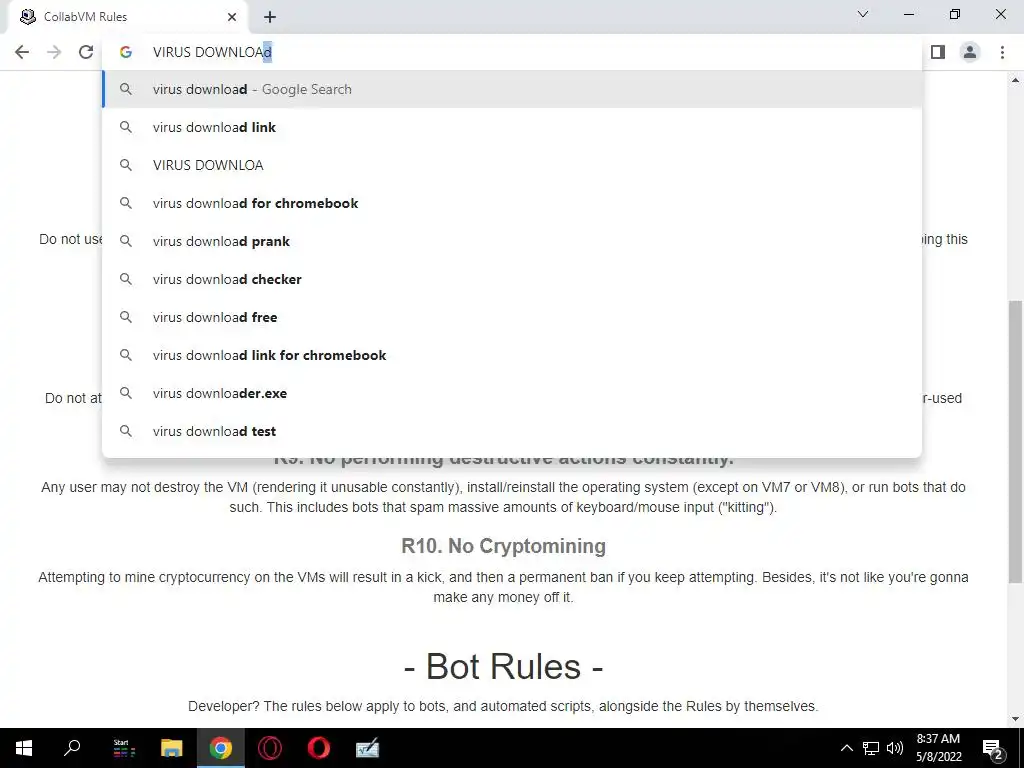Click search icon beside 'virus download prank'
Screen dimensions: 1024x768
click(x=126, y=241)
